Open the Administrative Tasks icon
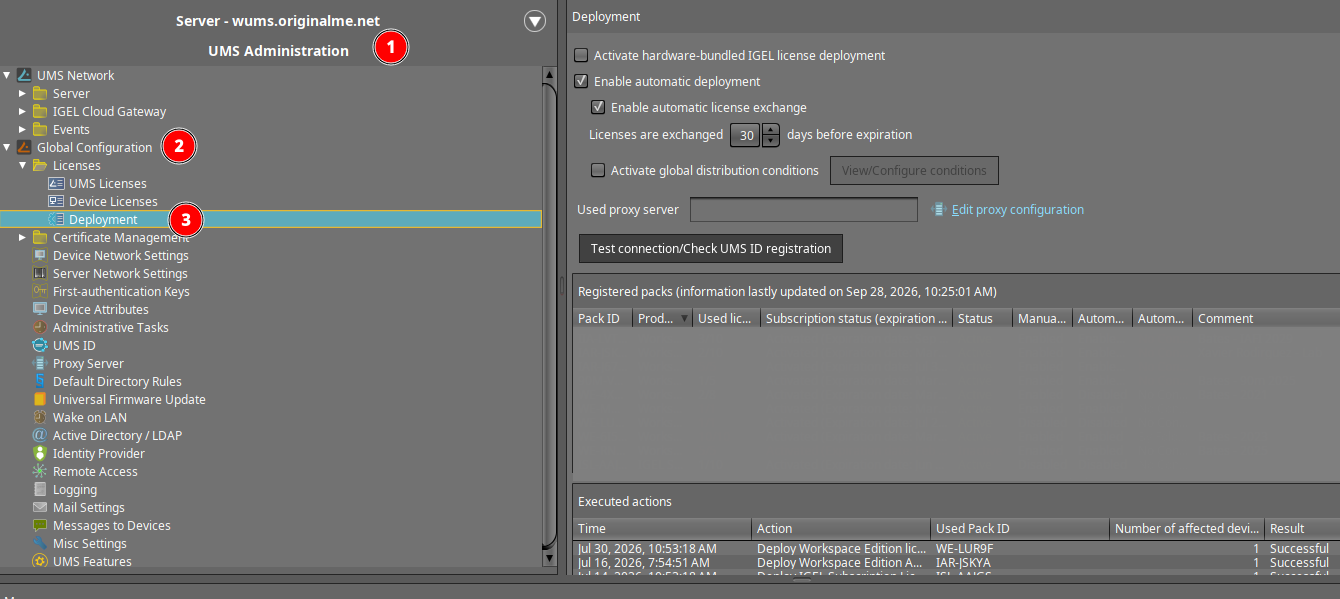 40,328
